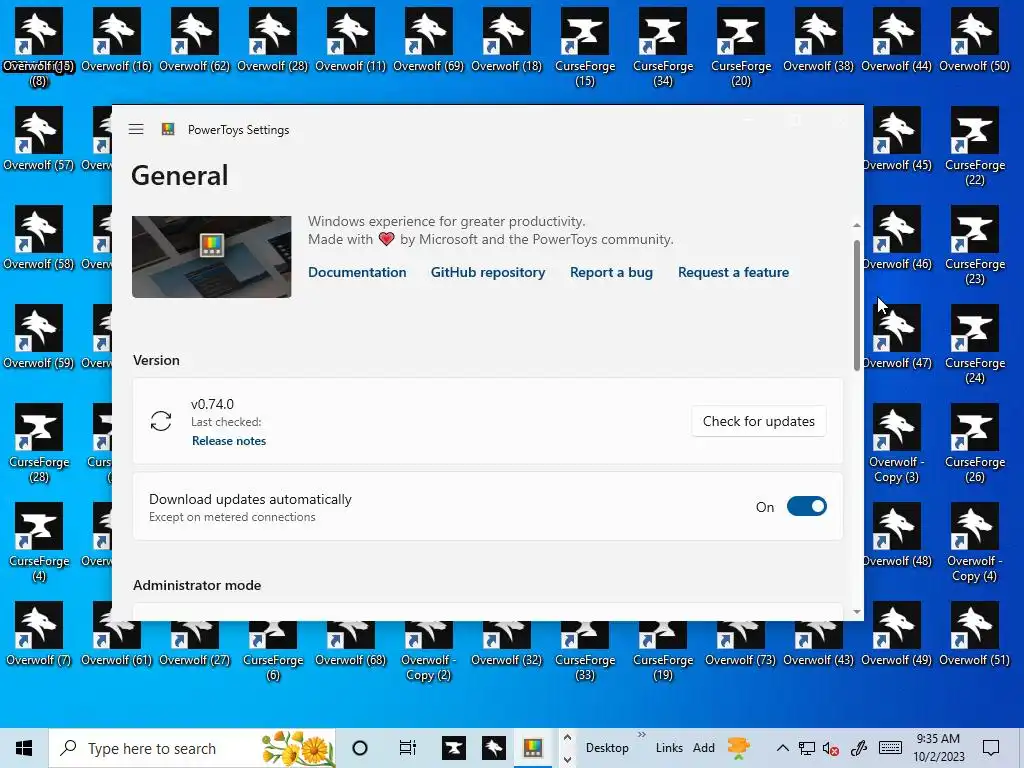This screenshot has height=768, width=1024.
Task: Select the Overwolf (18) desktop shortcut
Action: [x=507, y=39]
